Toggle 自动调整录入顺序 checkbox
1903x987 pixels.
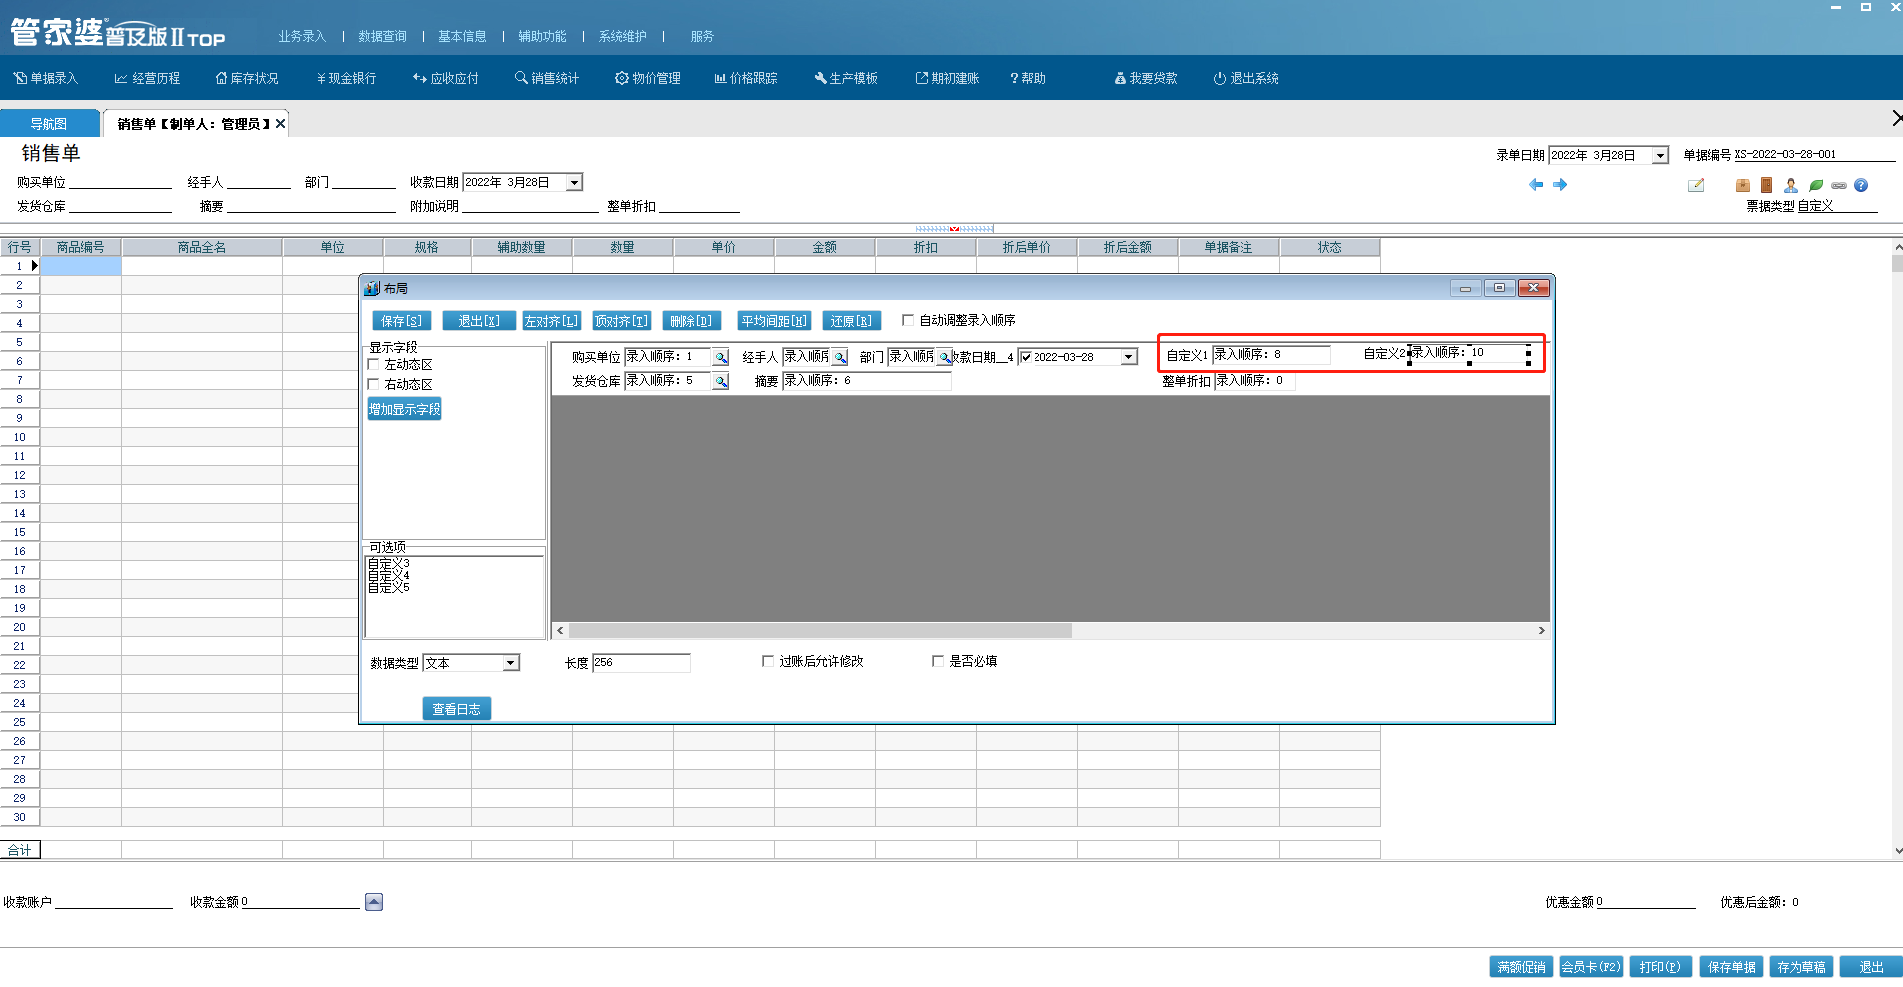pos(908,320)
